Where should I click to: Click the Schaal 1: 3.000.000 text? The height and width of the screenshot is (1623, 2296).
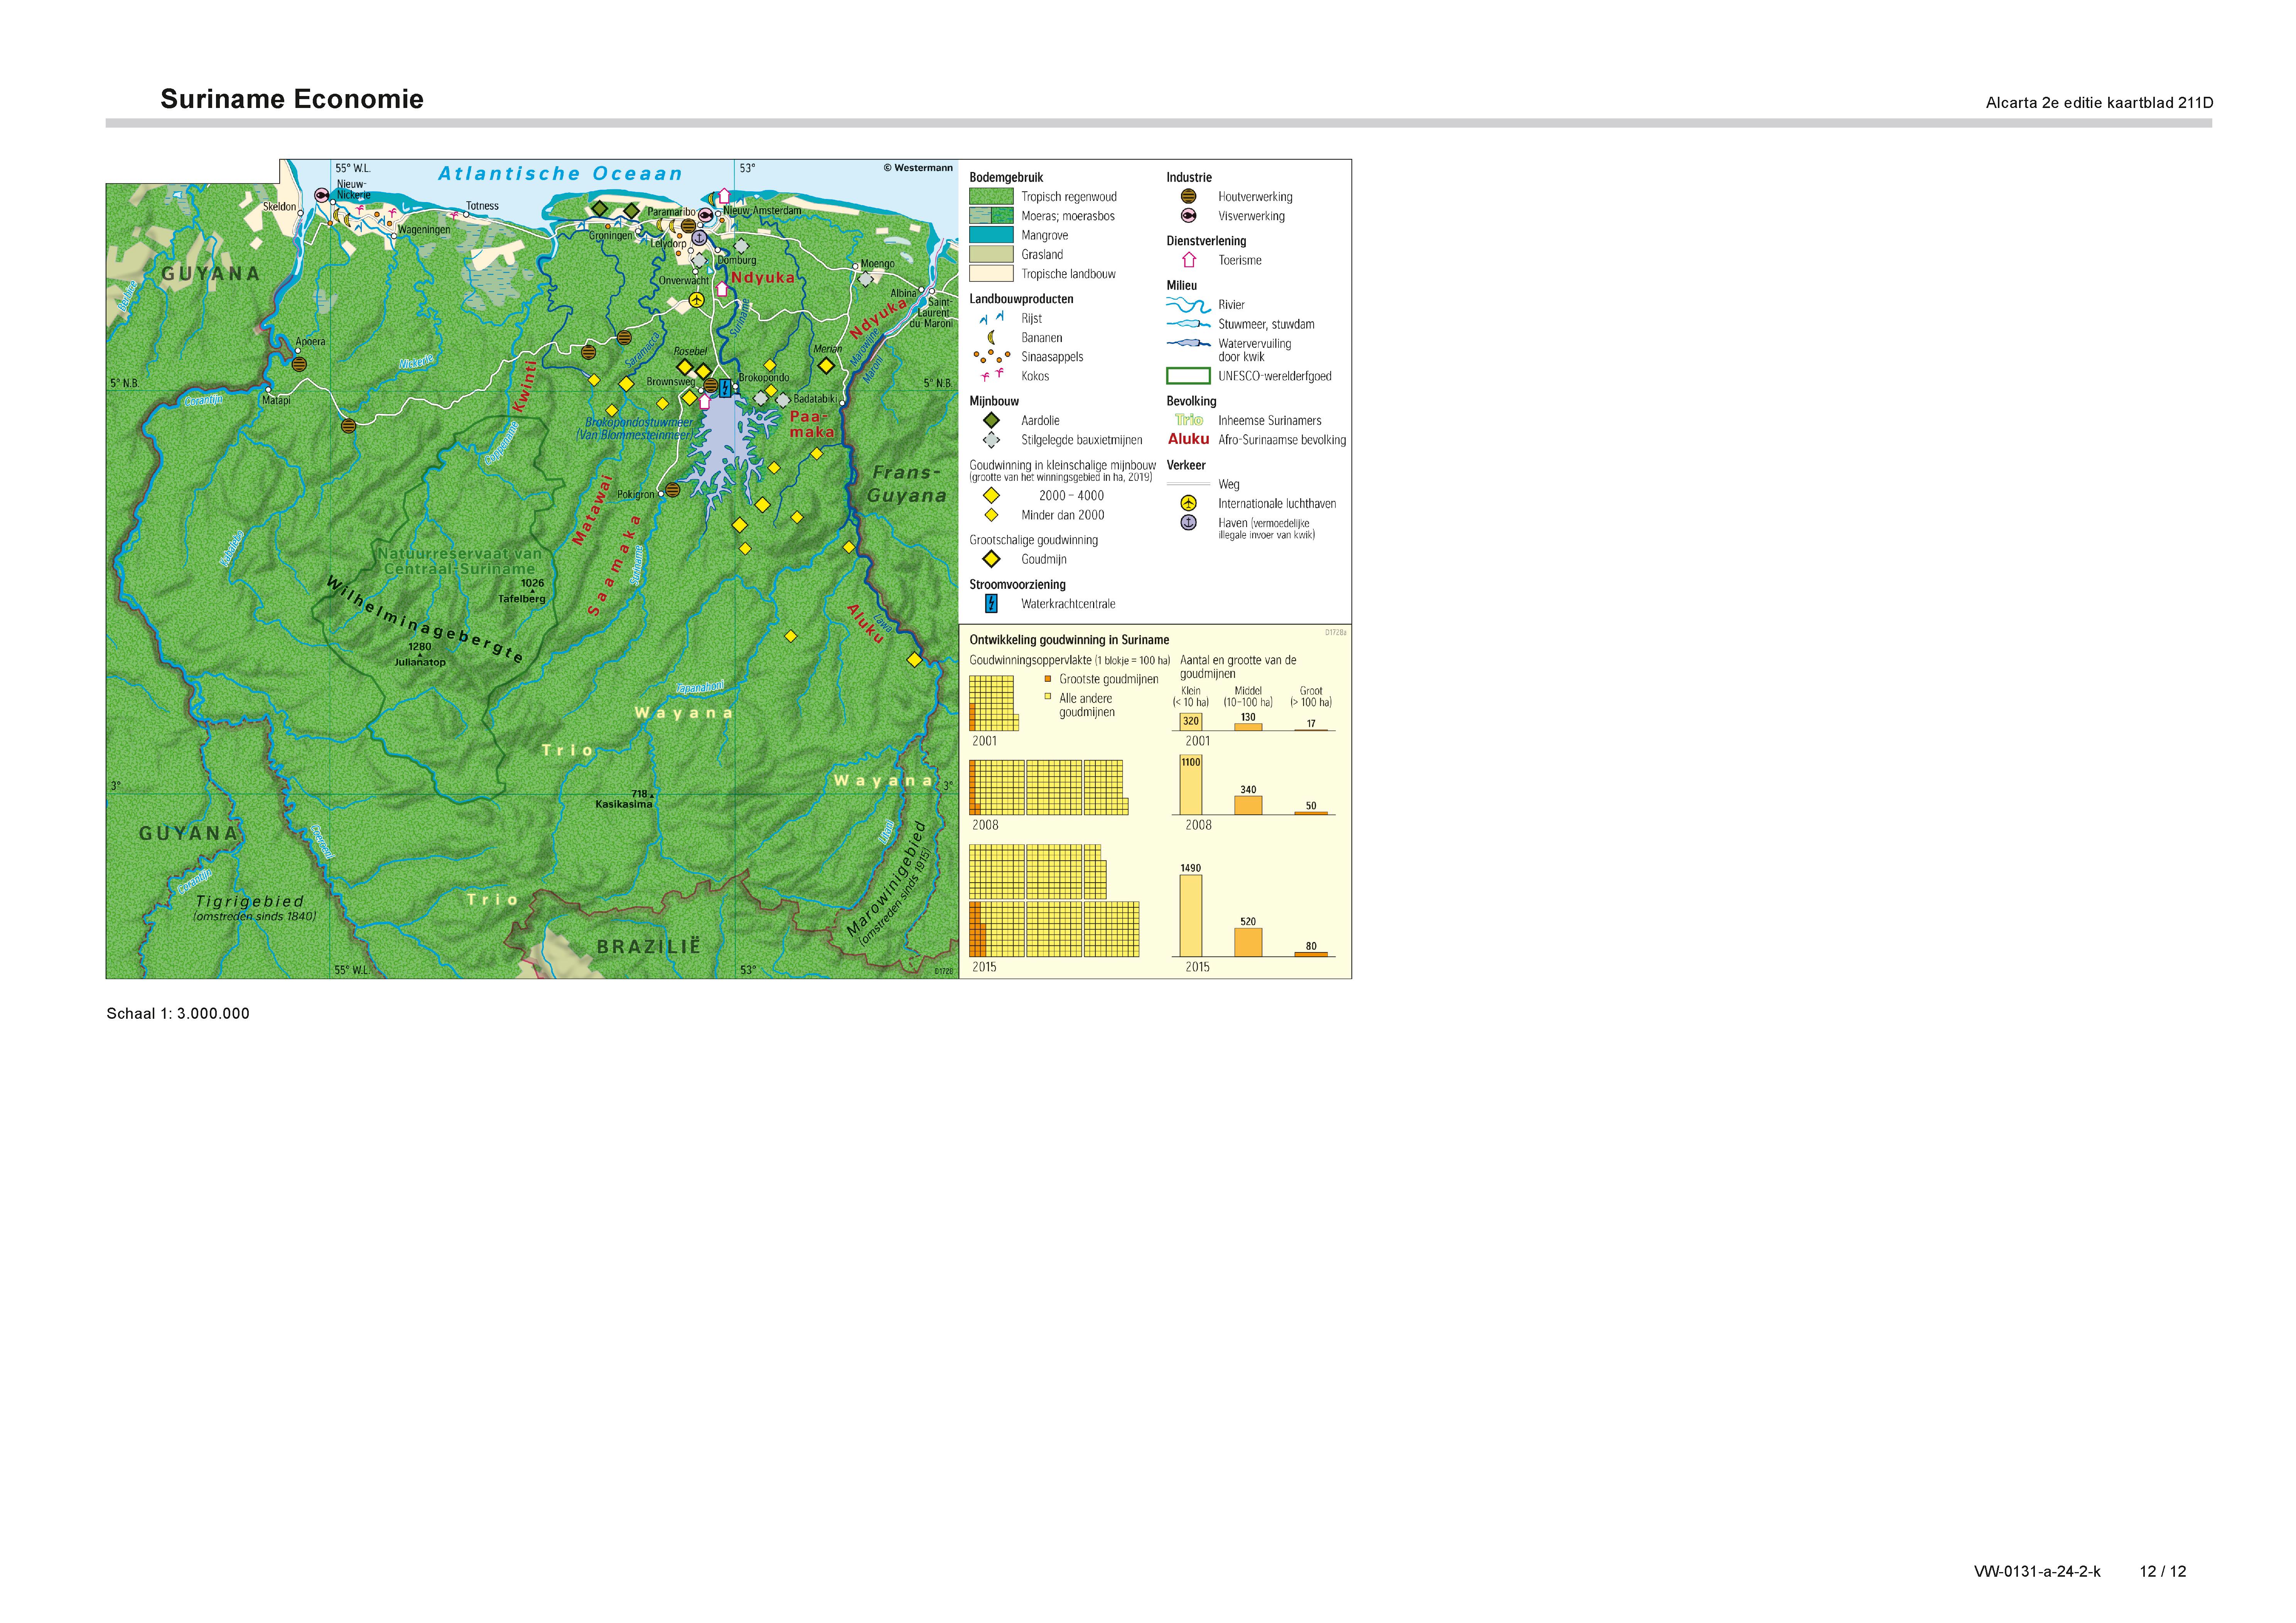[178, 1013]
